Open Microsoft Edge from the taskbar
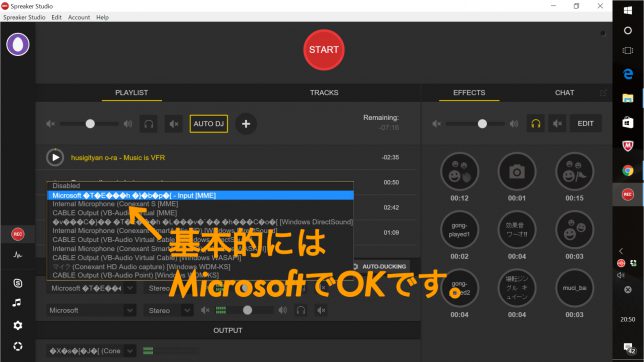This screenshot has height=362, width=644. (628, 74)
